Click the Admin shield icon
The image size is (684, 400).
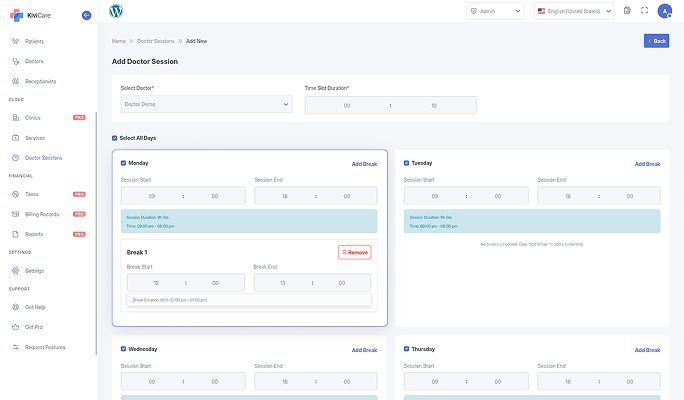click(474, 11)
